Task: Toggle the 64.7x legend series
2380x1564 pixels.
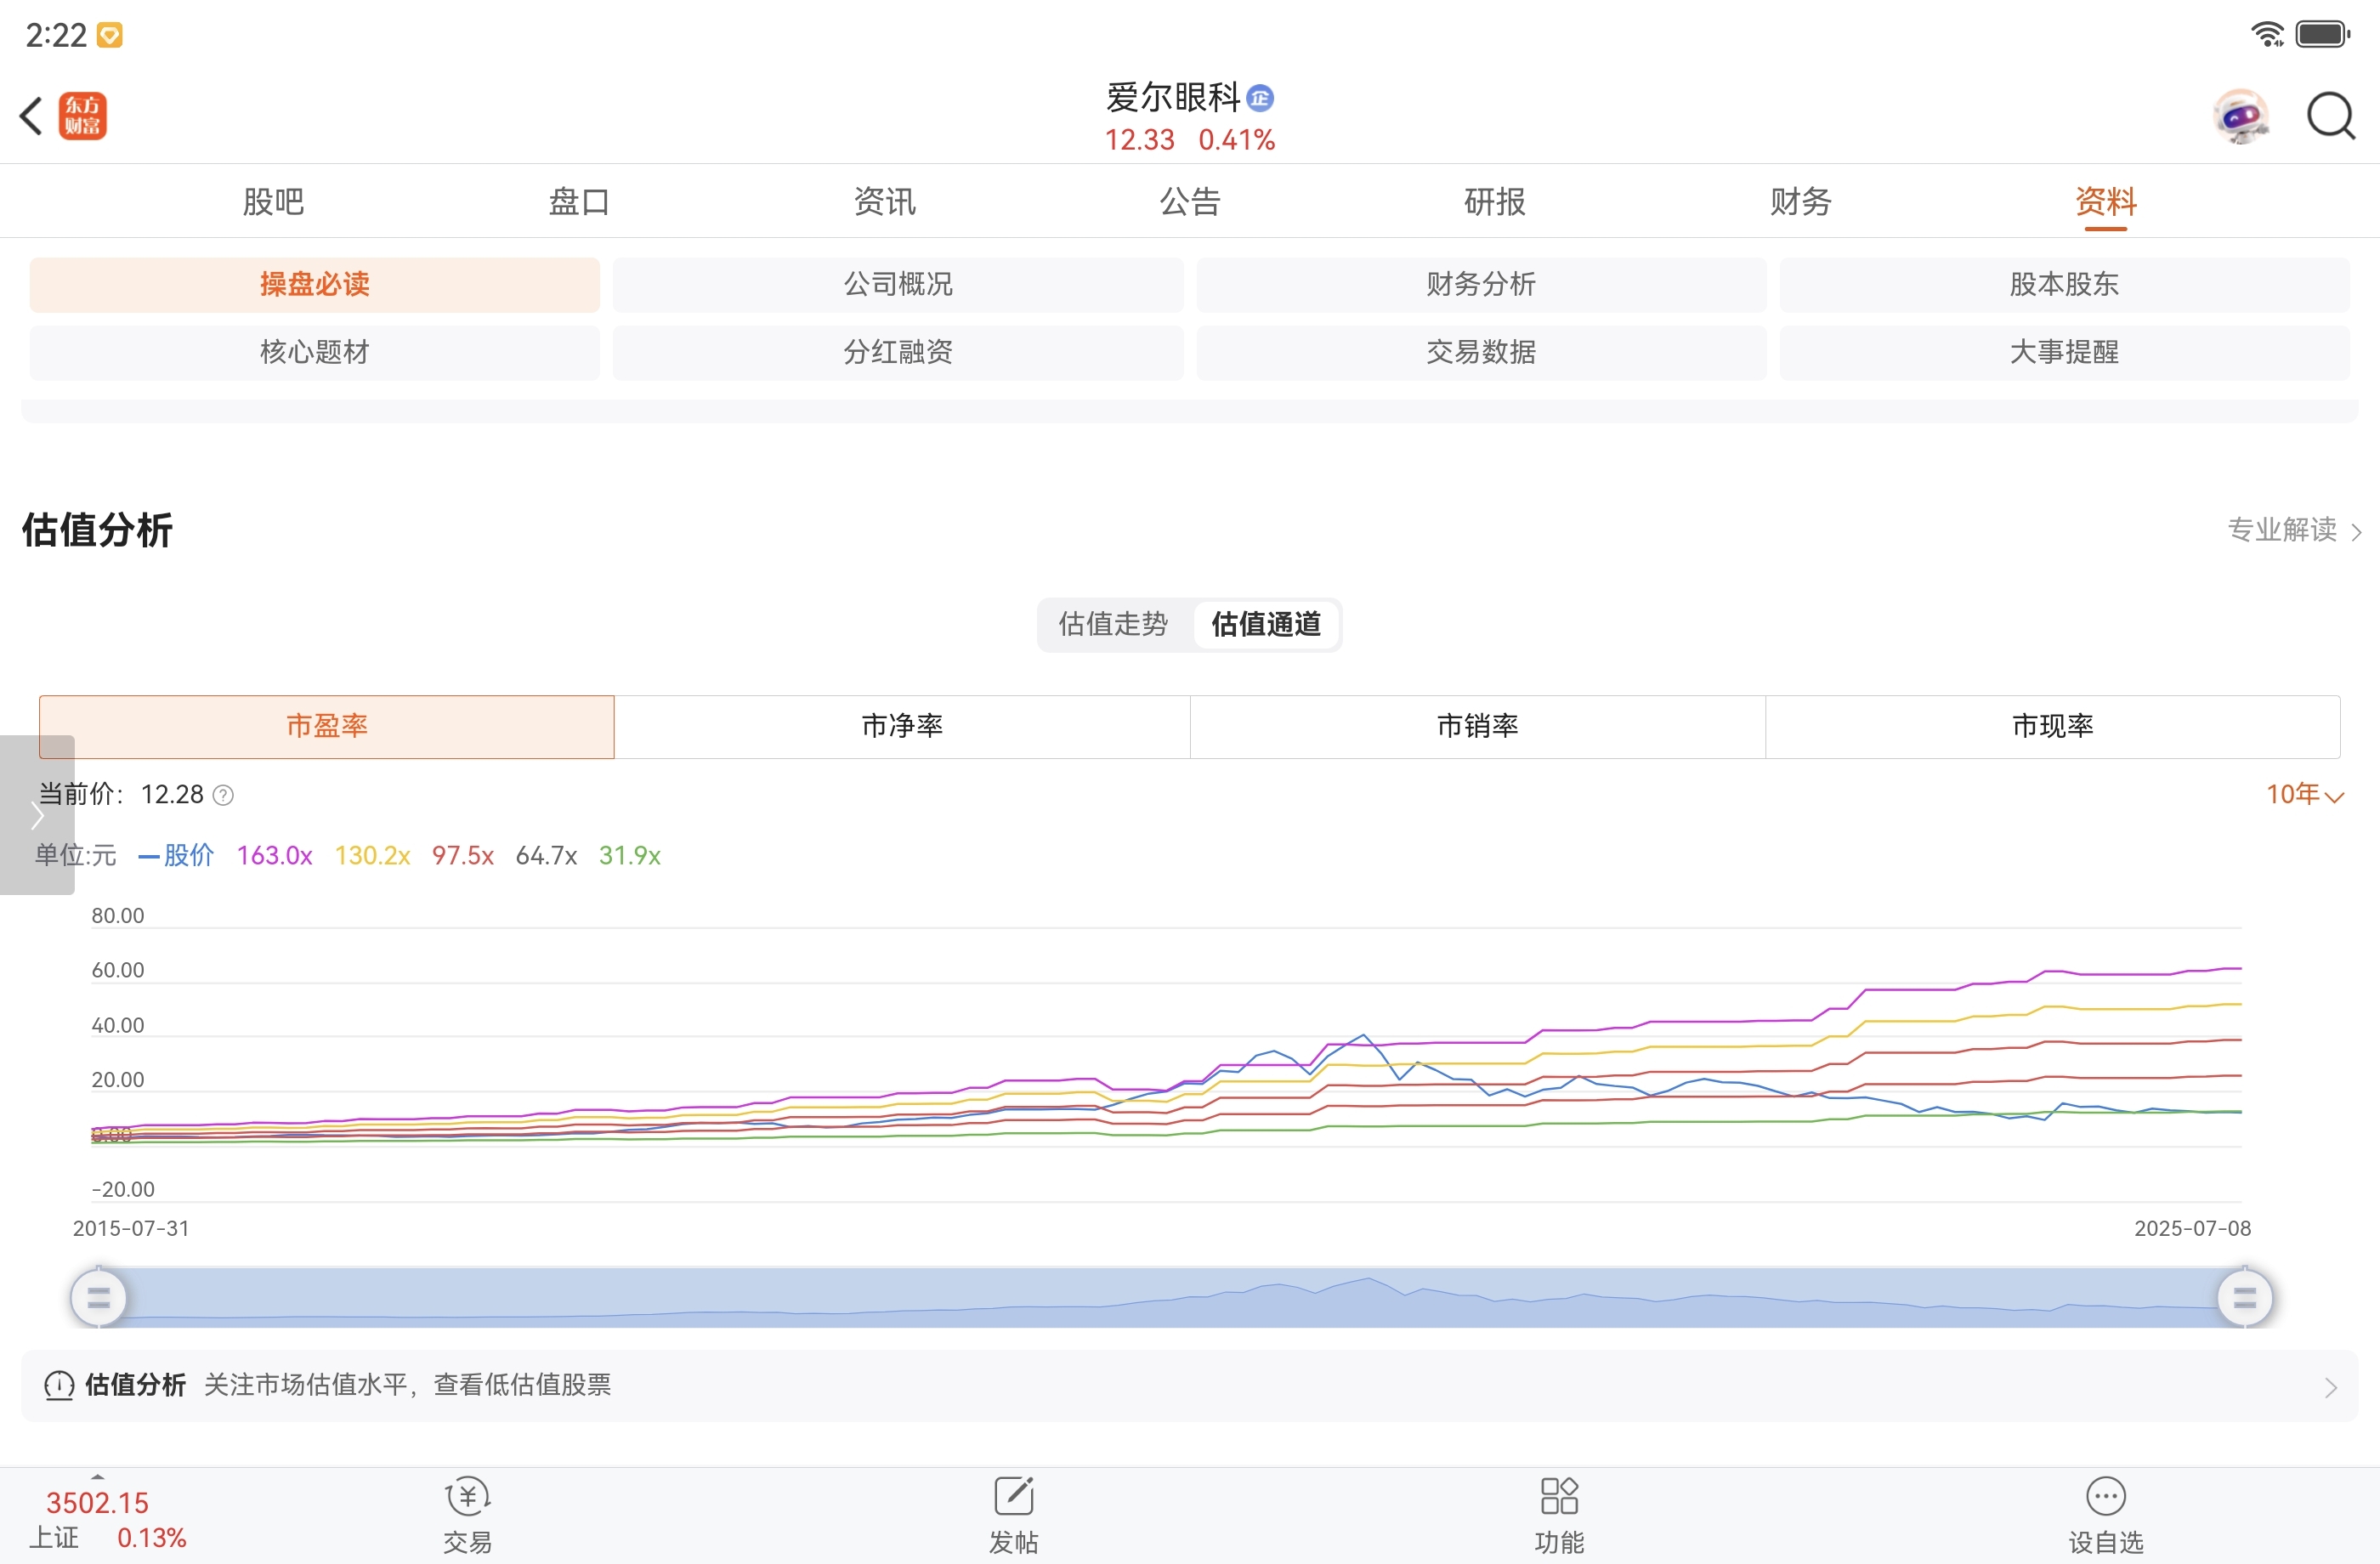Action: [x=546, y=856]
